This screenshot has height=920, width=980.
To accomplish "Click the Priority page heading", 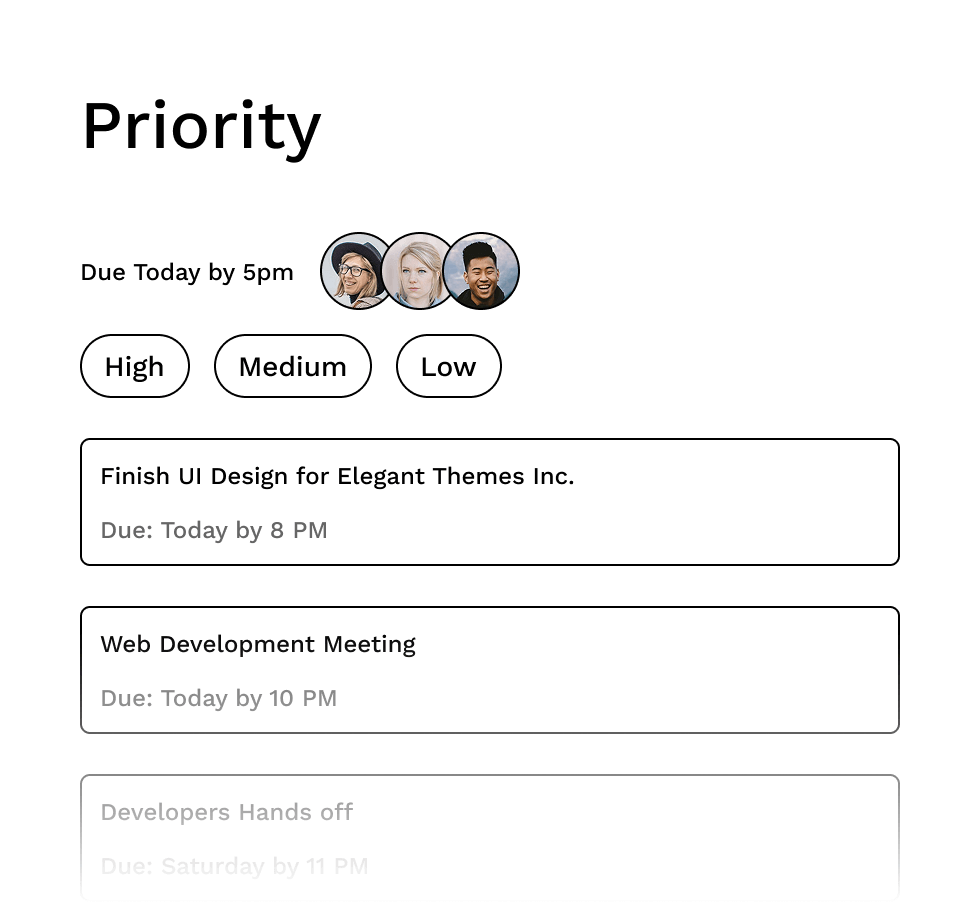I will [x=200, y=125].
